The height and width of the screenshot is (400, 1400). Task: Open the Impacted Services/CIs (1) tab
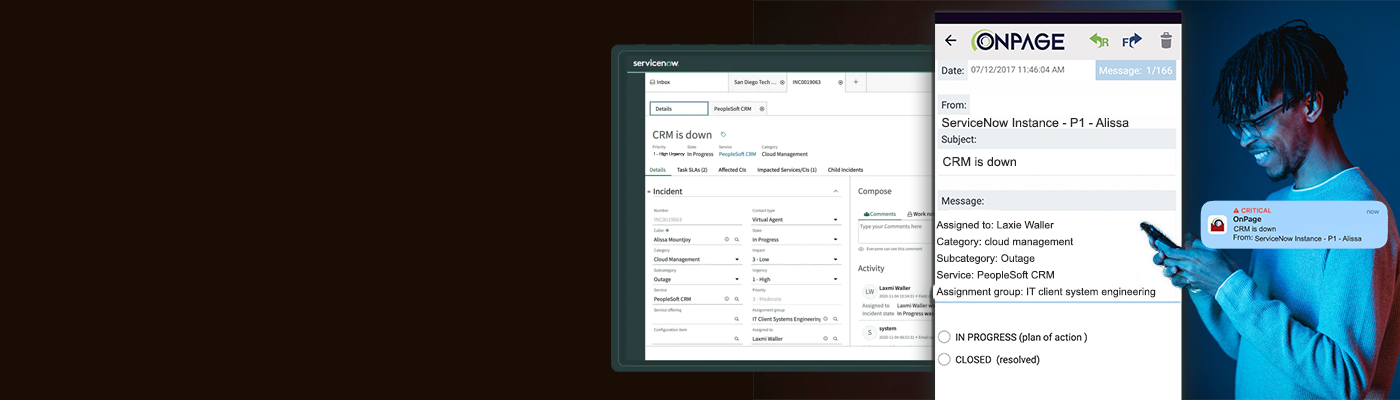coord(787,170)
